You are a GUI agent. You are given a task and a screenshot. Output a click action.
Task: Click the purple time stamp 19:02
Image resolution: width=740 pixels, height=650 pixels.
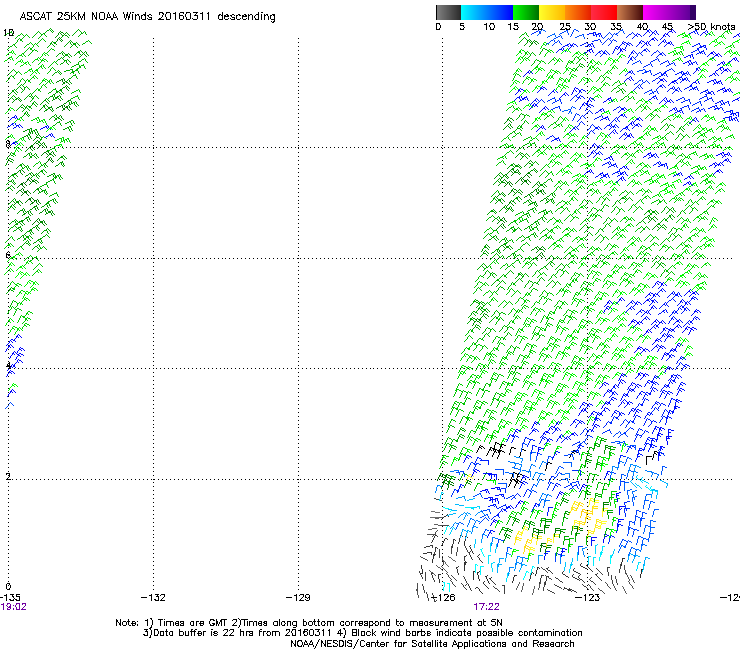(x=14, y=607)
